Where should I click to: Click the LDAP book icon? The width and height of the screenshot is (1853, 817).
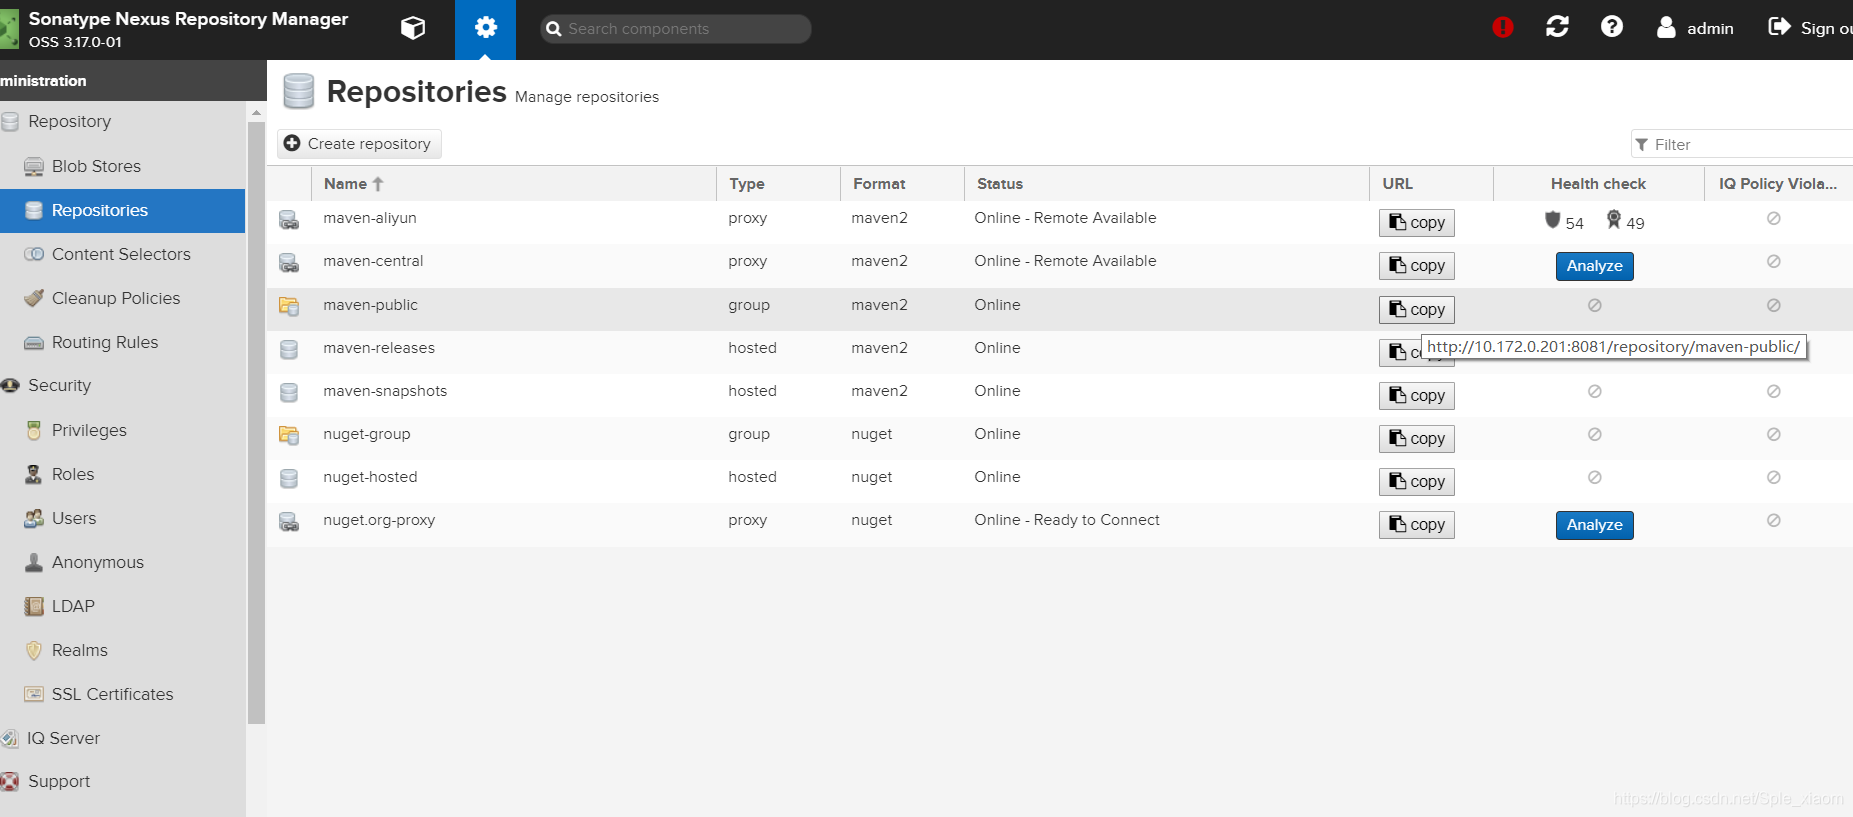coord(34,606)
